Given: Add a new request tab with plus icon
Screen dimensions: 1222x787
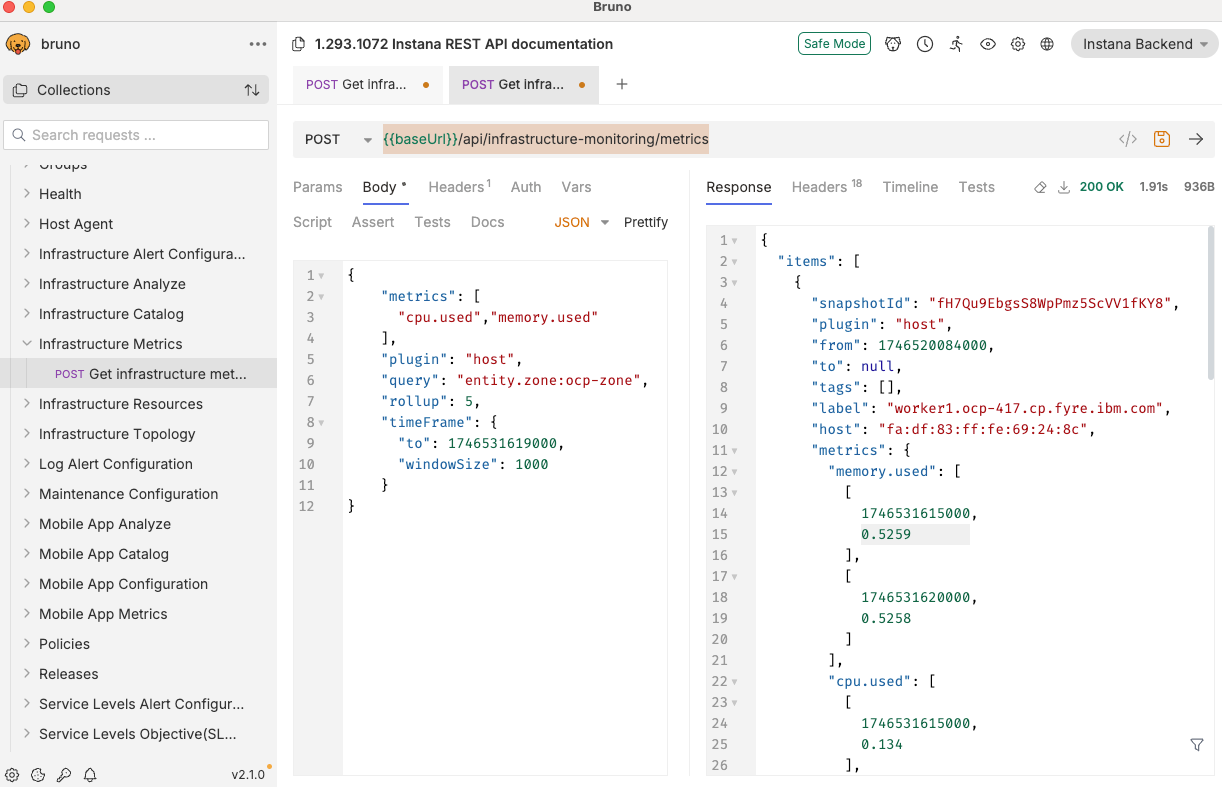Looking at the screenshot, I should [x=622, y=84].
